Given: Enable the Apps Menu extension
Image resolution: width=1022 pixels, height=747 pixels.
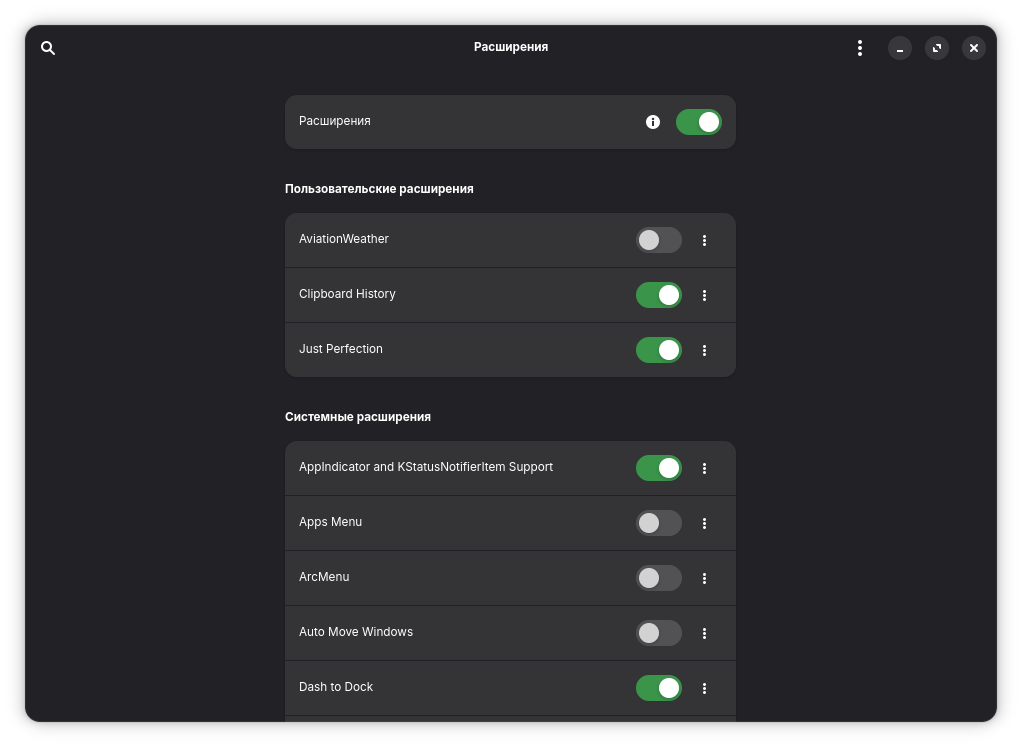Looking at the screenshot, I should click(658, 523).
